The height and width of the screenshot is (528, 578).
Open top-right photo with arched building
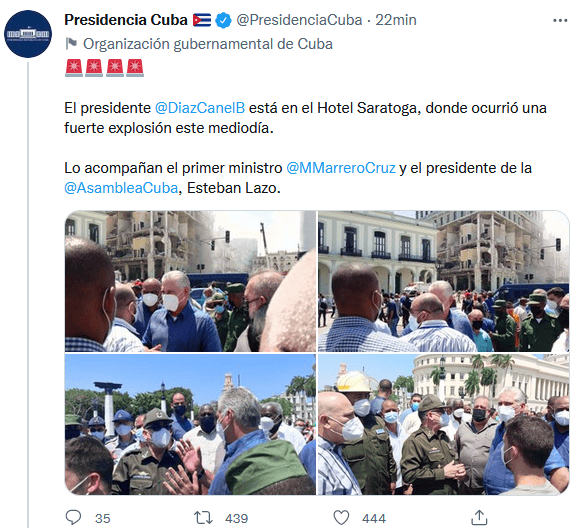pos(443,281)
